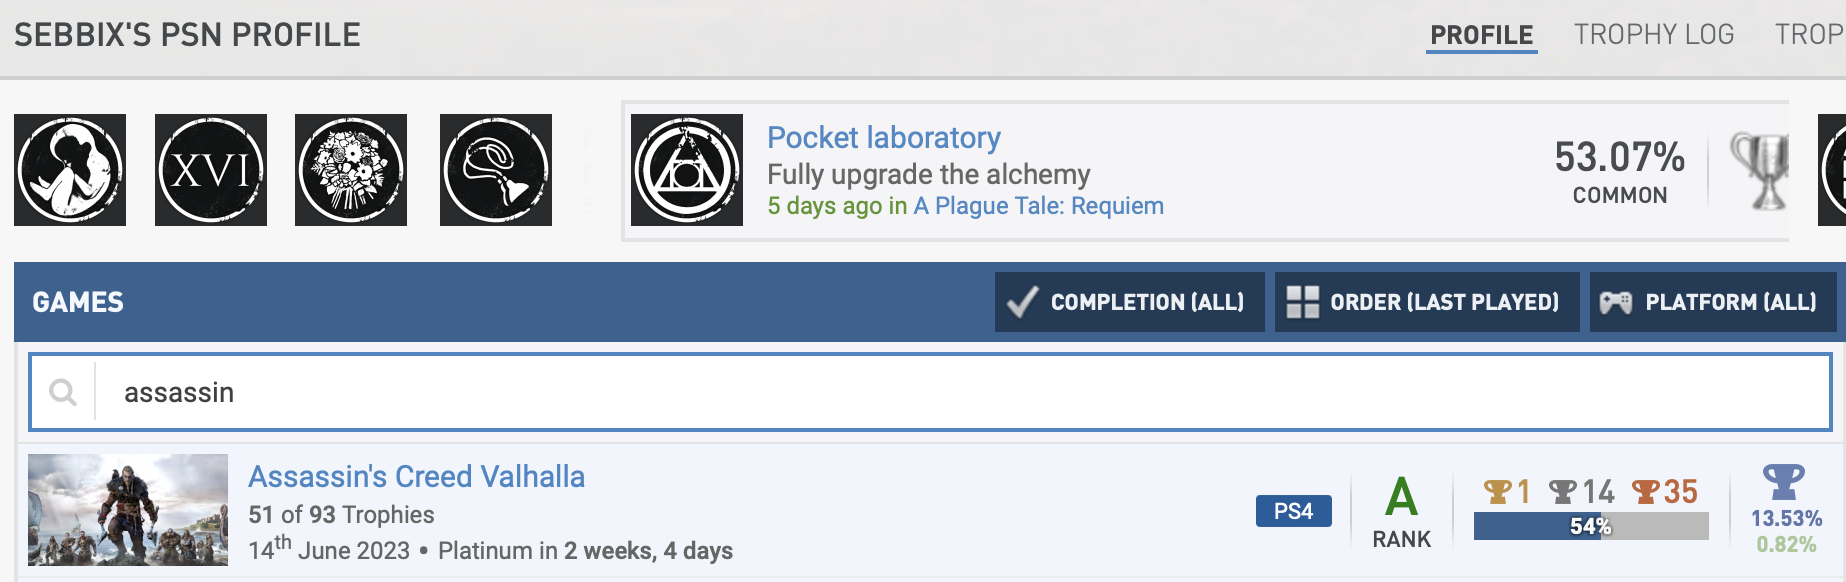Click the Pocket laboratory alchemy trophy icon
1846x582 pixels.
tap(687, 170)
